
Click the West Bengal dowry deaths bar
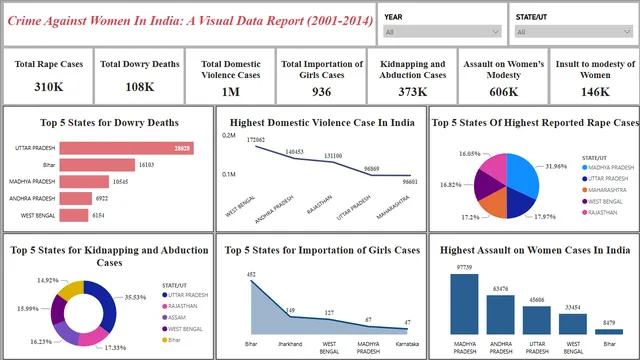pyautogui.click(x=74, y=215)
